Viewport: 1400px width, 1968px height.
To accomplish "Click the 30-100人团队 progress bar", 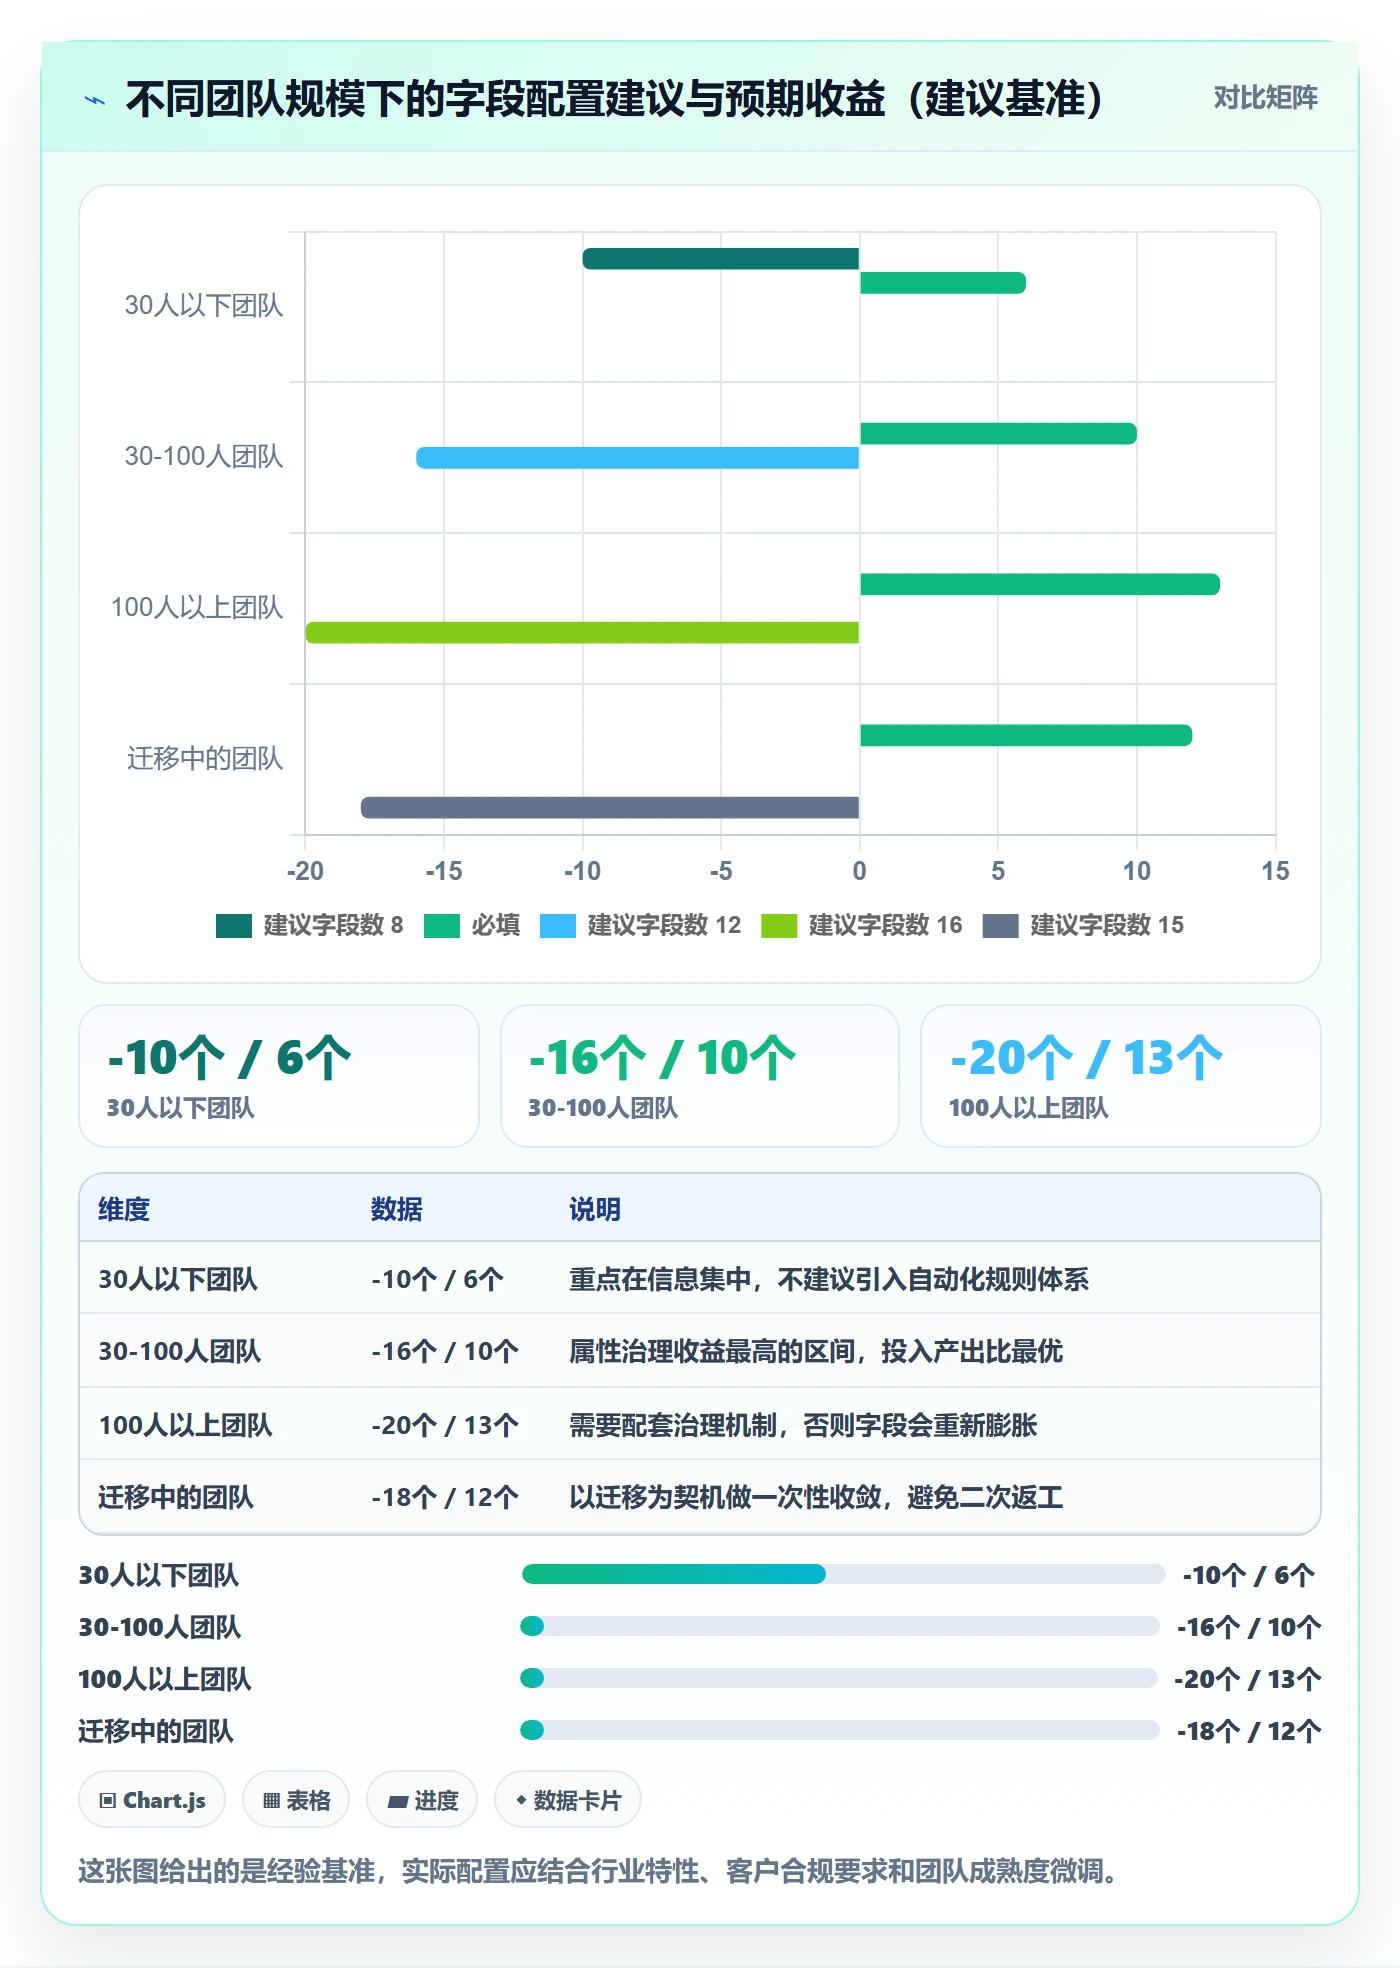I will 840,1626.
